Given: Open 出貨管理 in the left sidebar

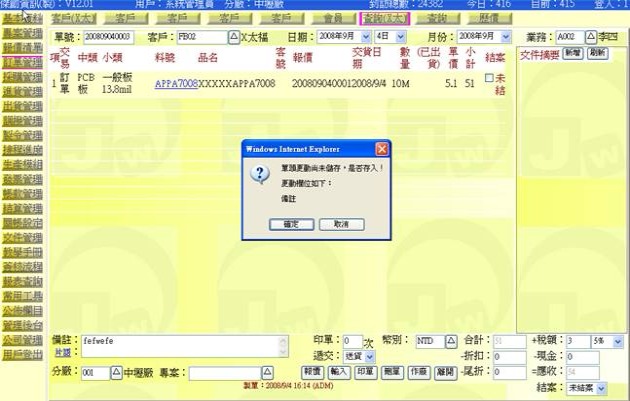Looking at the screenshot, I should coord(22,105).
